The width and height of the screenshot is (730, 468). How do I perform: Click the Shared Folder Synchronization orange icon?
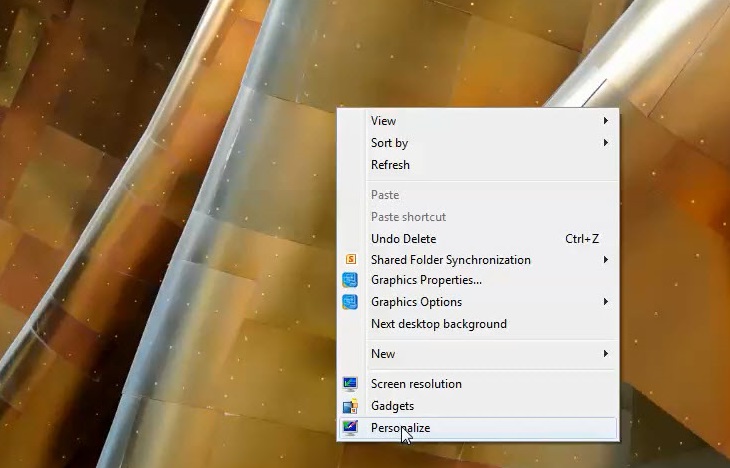(351, 259)
